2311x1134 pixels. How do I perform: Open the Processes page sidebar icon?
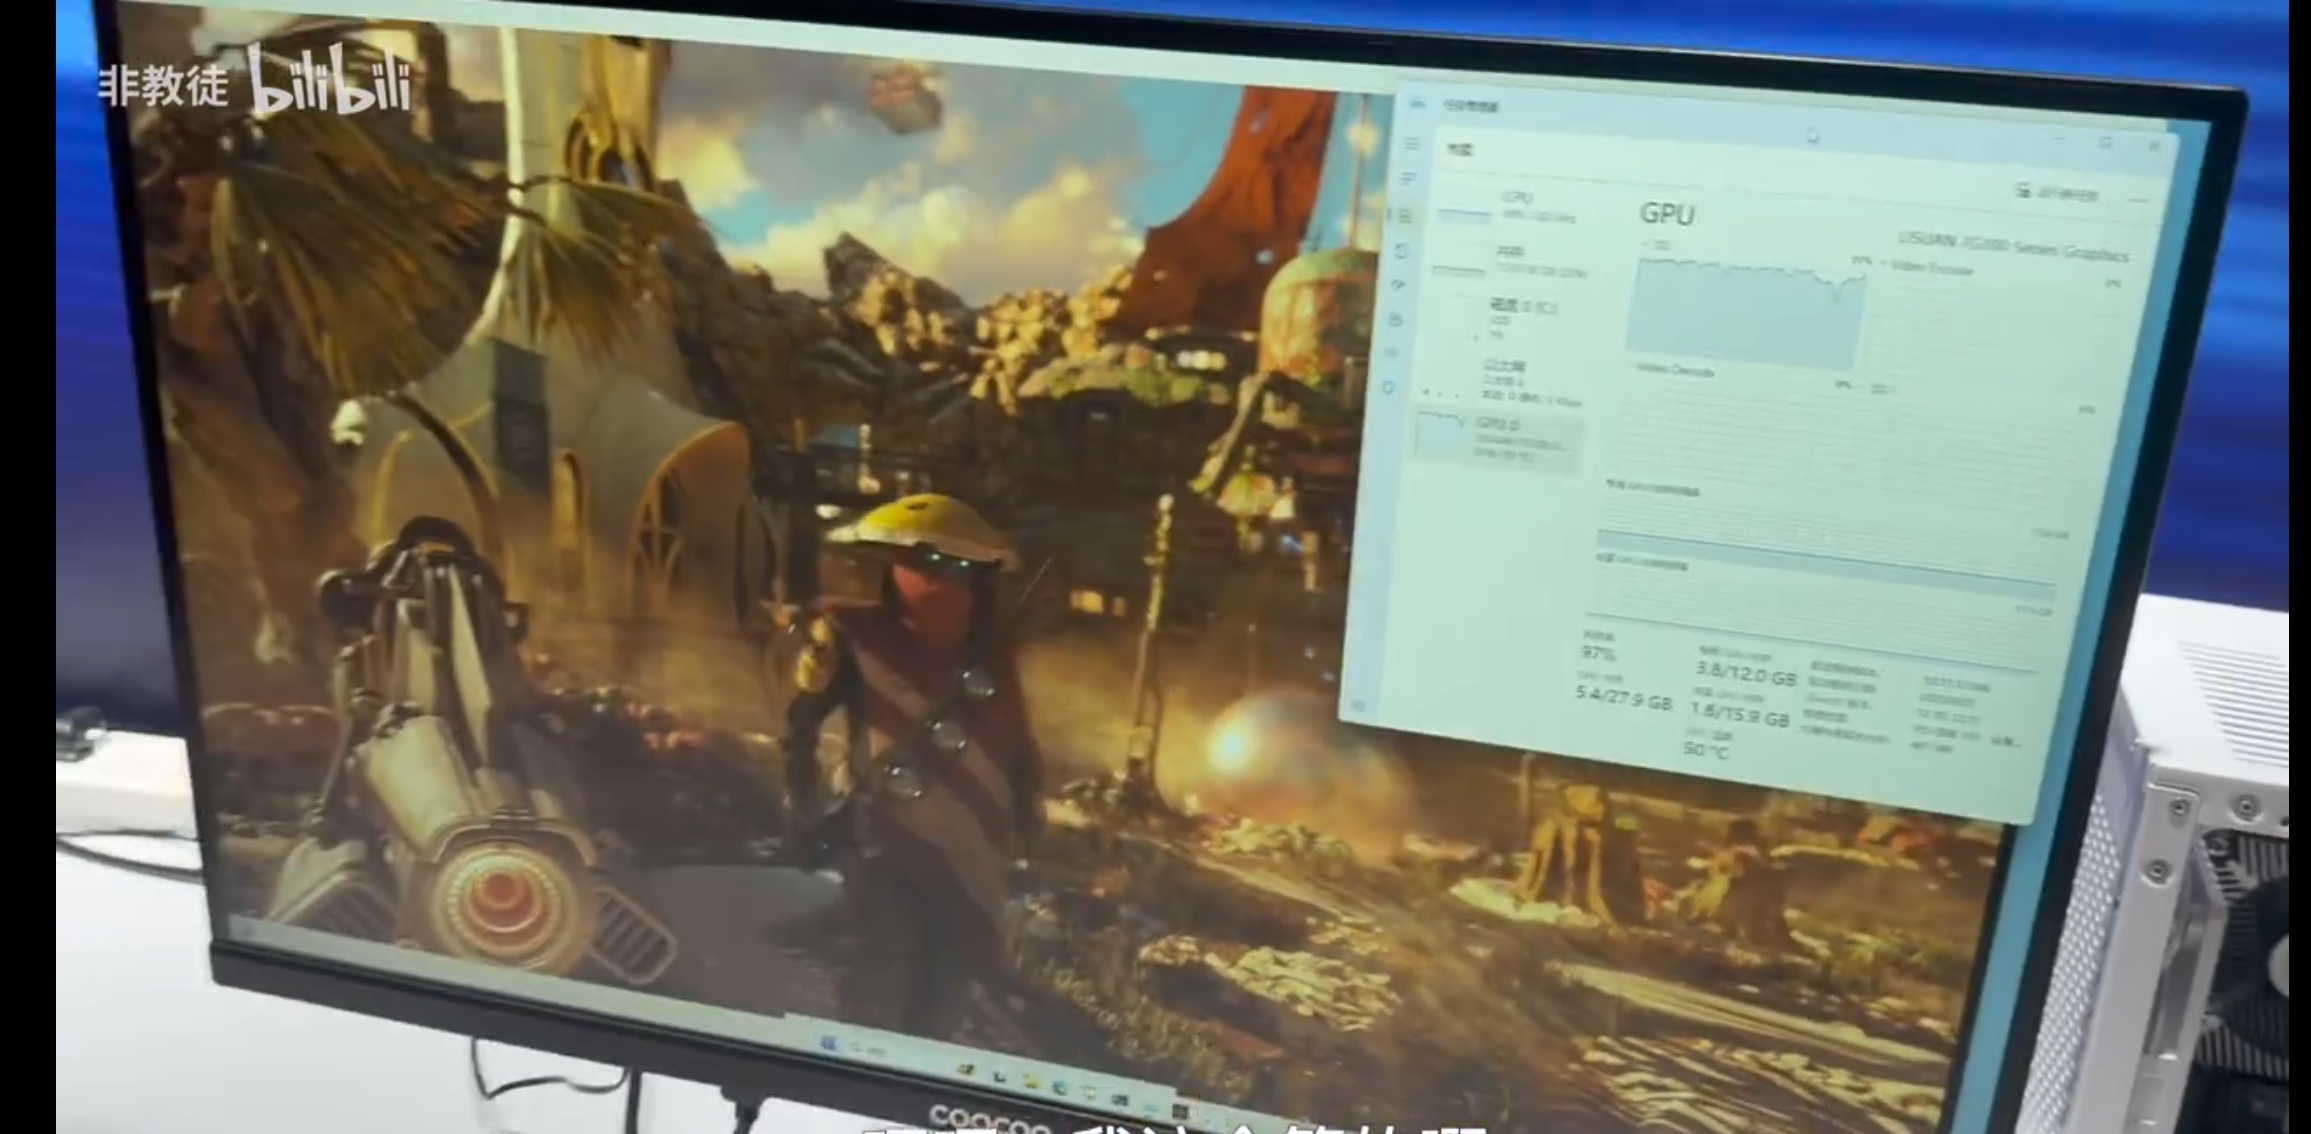tap(1408, 179)
